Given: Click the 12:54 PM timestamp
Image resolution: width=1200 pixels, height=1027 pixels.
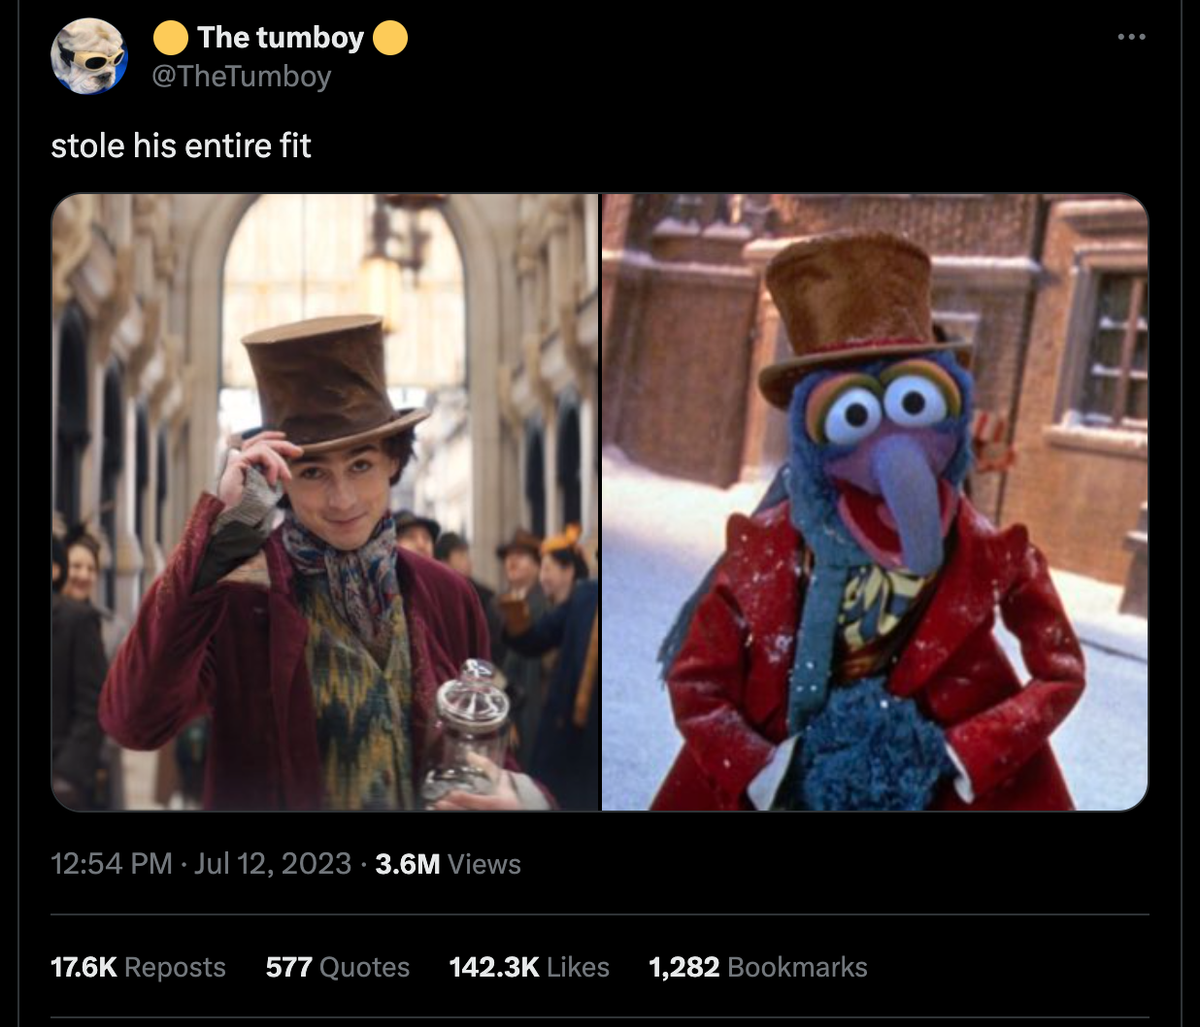Looking at the screenshot, I should point(111,864).
